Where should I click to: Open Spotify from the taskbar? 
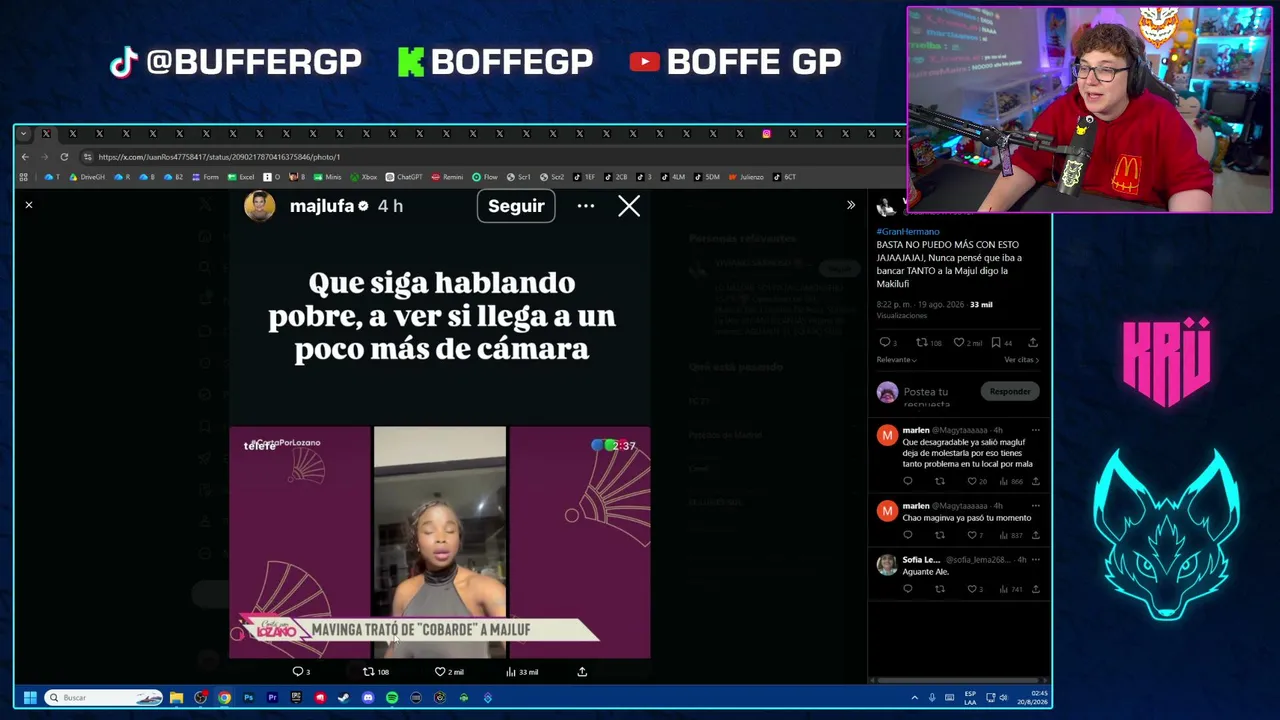click(x=392, y=698)
